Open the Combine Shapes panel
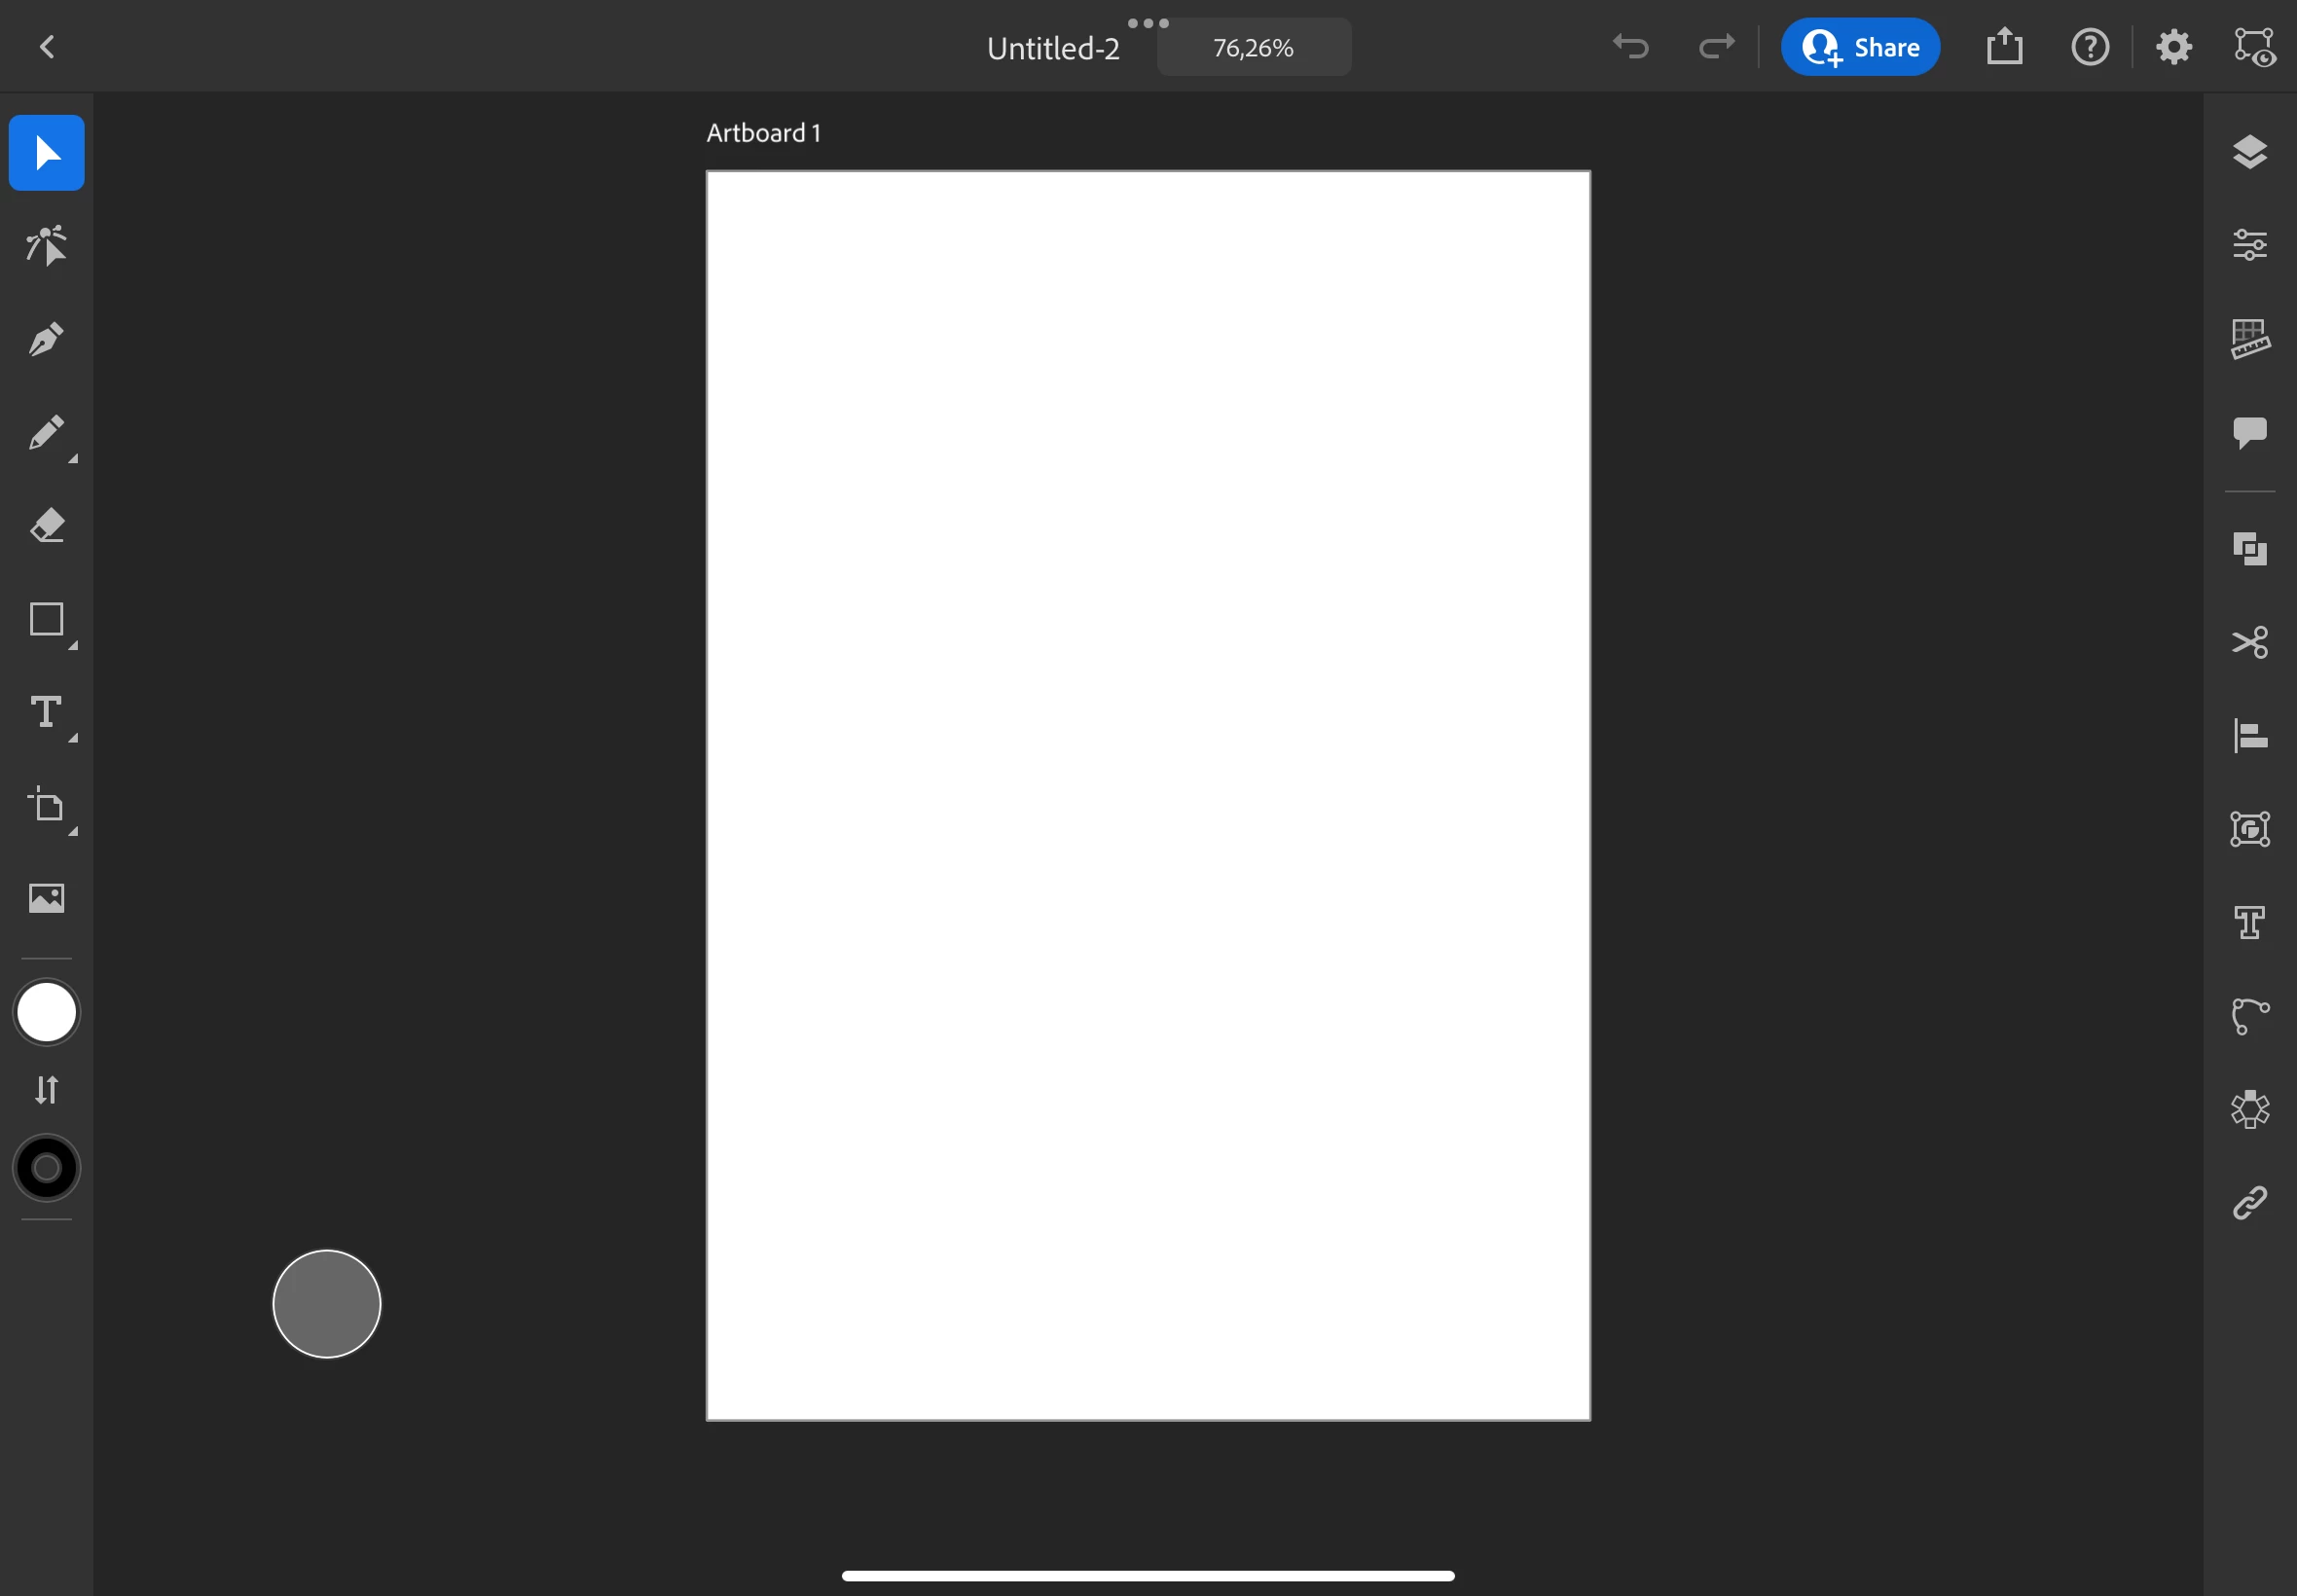Viewport: 2297px width, 1596px height. (x=2249, y=549)
